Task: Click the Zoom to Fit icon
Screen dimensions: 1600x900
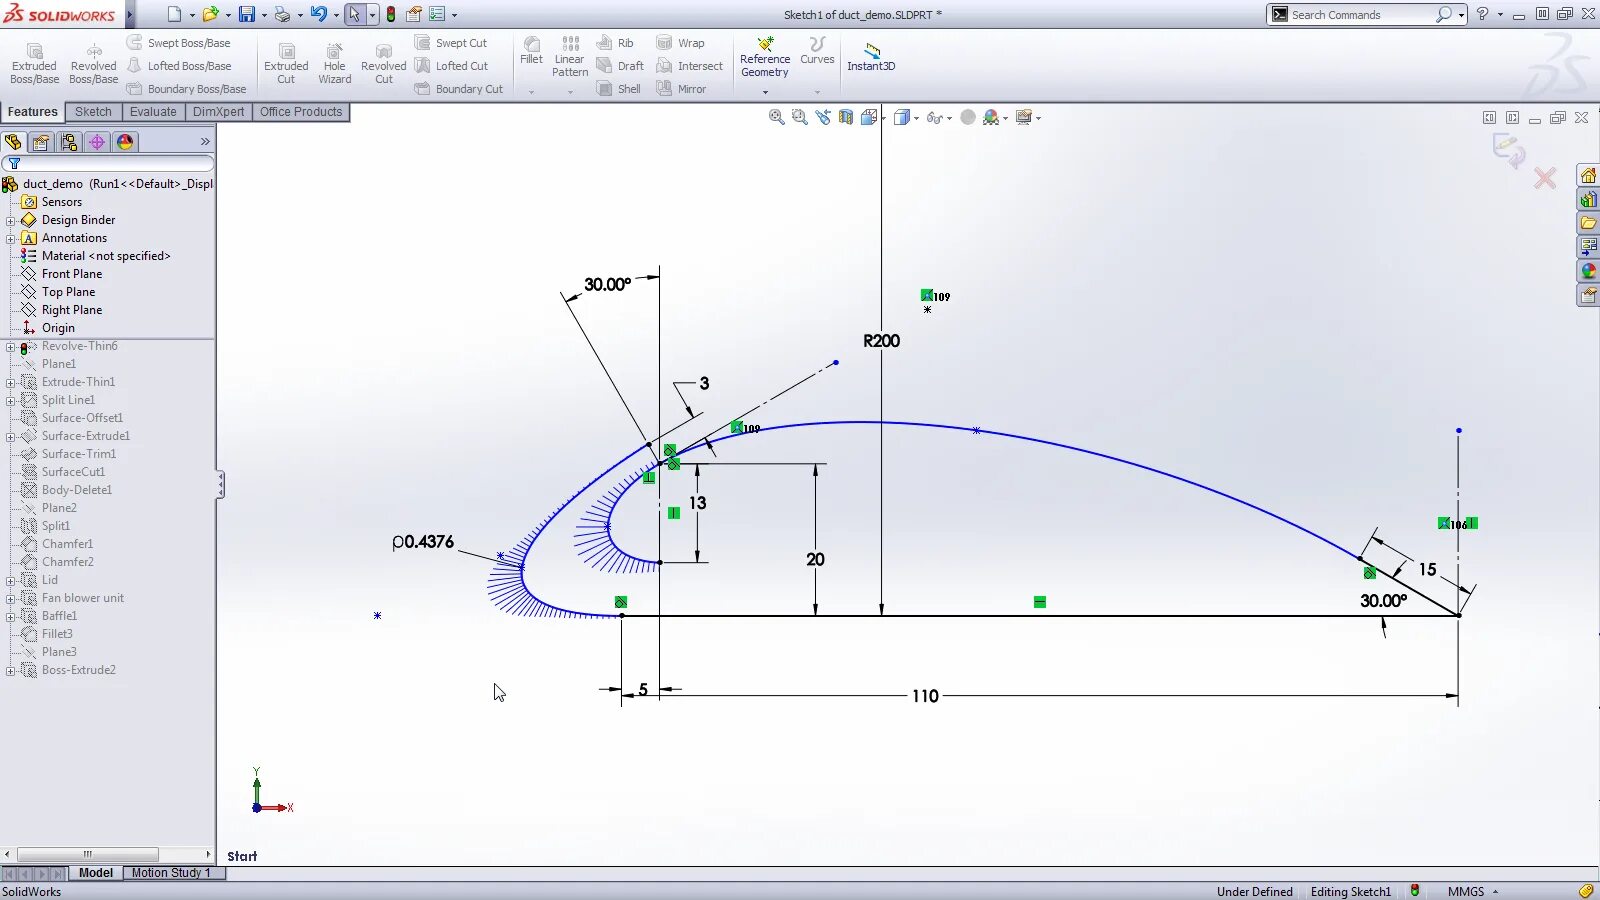Action: [776, 117]
